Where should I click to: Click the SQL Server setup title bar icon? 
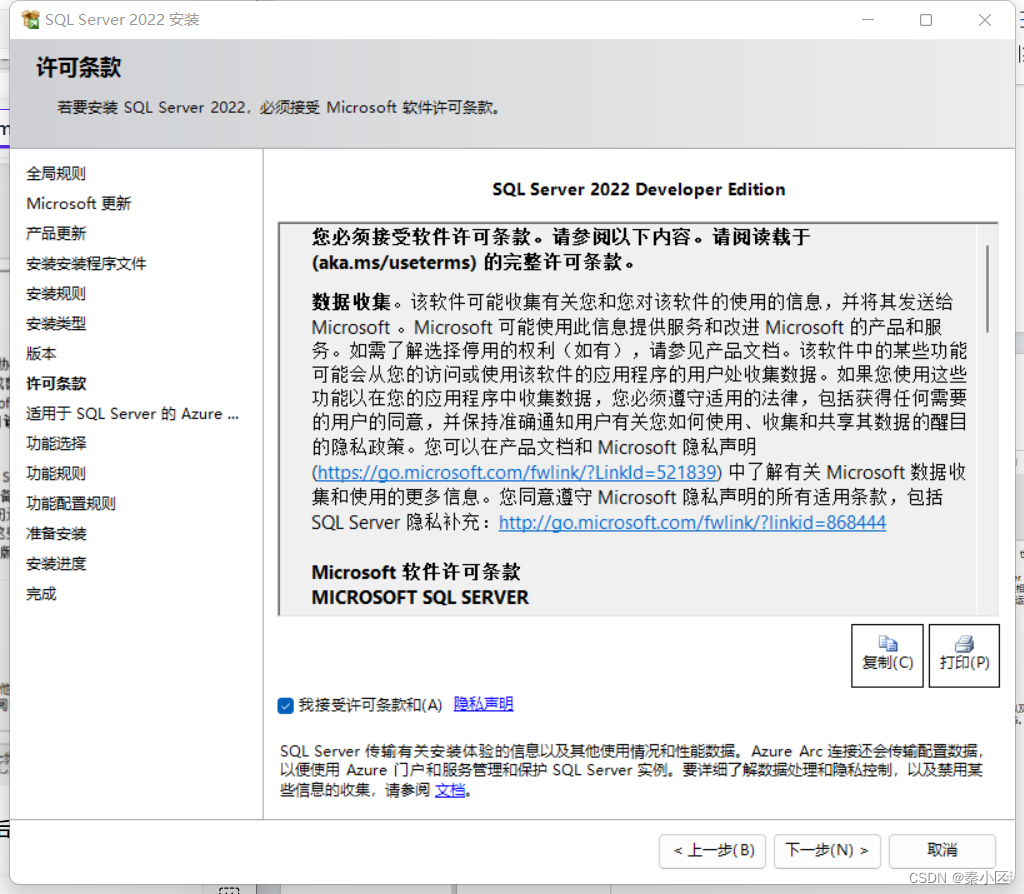30,20
